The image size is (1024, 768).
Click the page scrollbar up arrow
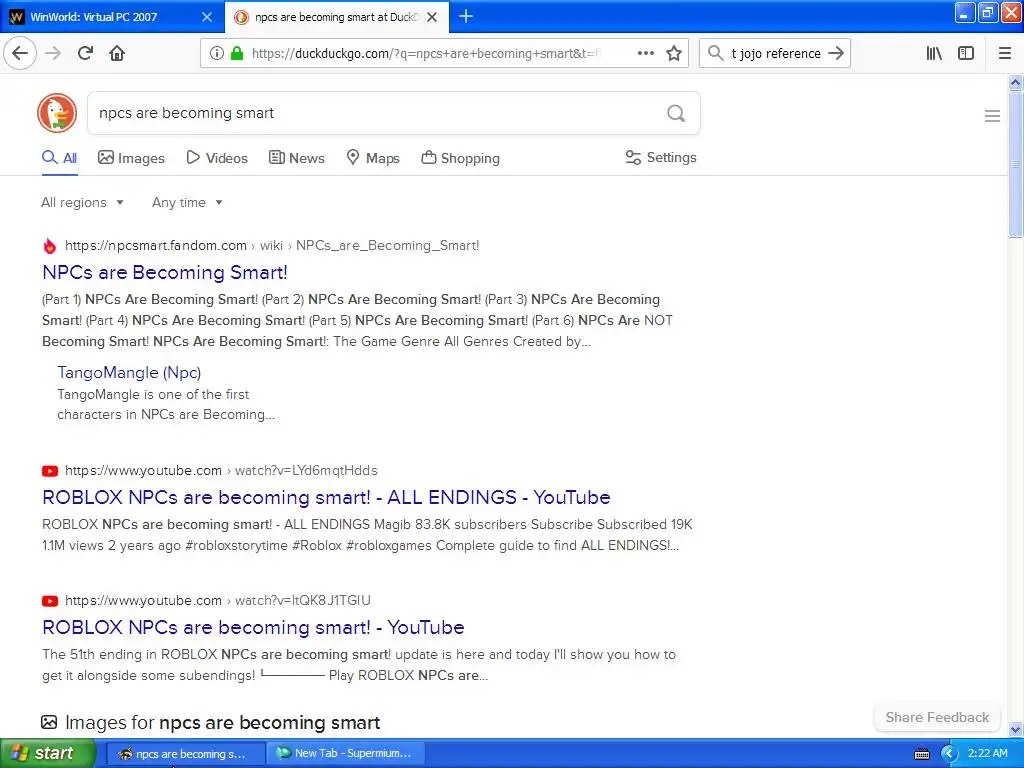pyautogui.click(x=1015, y=82)
